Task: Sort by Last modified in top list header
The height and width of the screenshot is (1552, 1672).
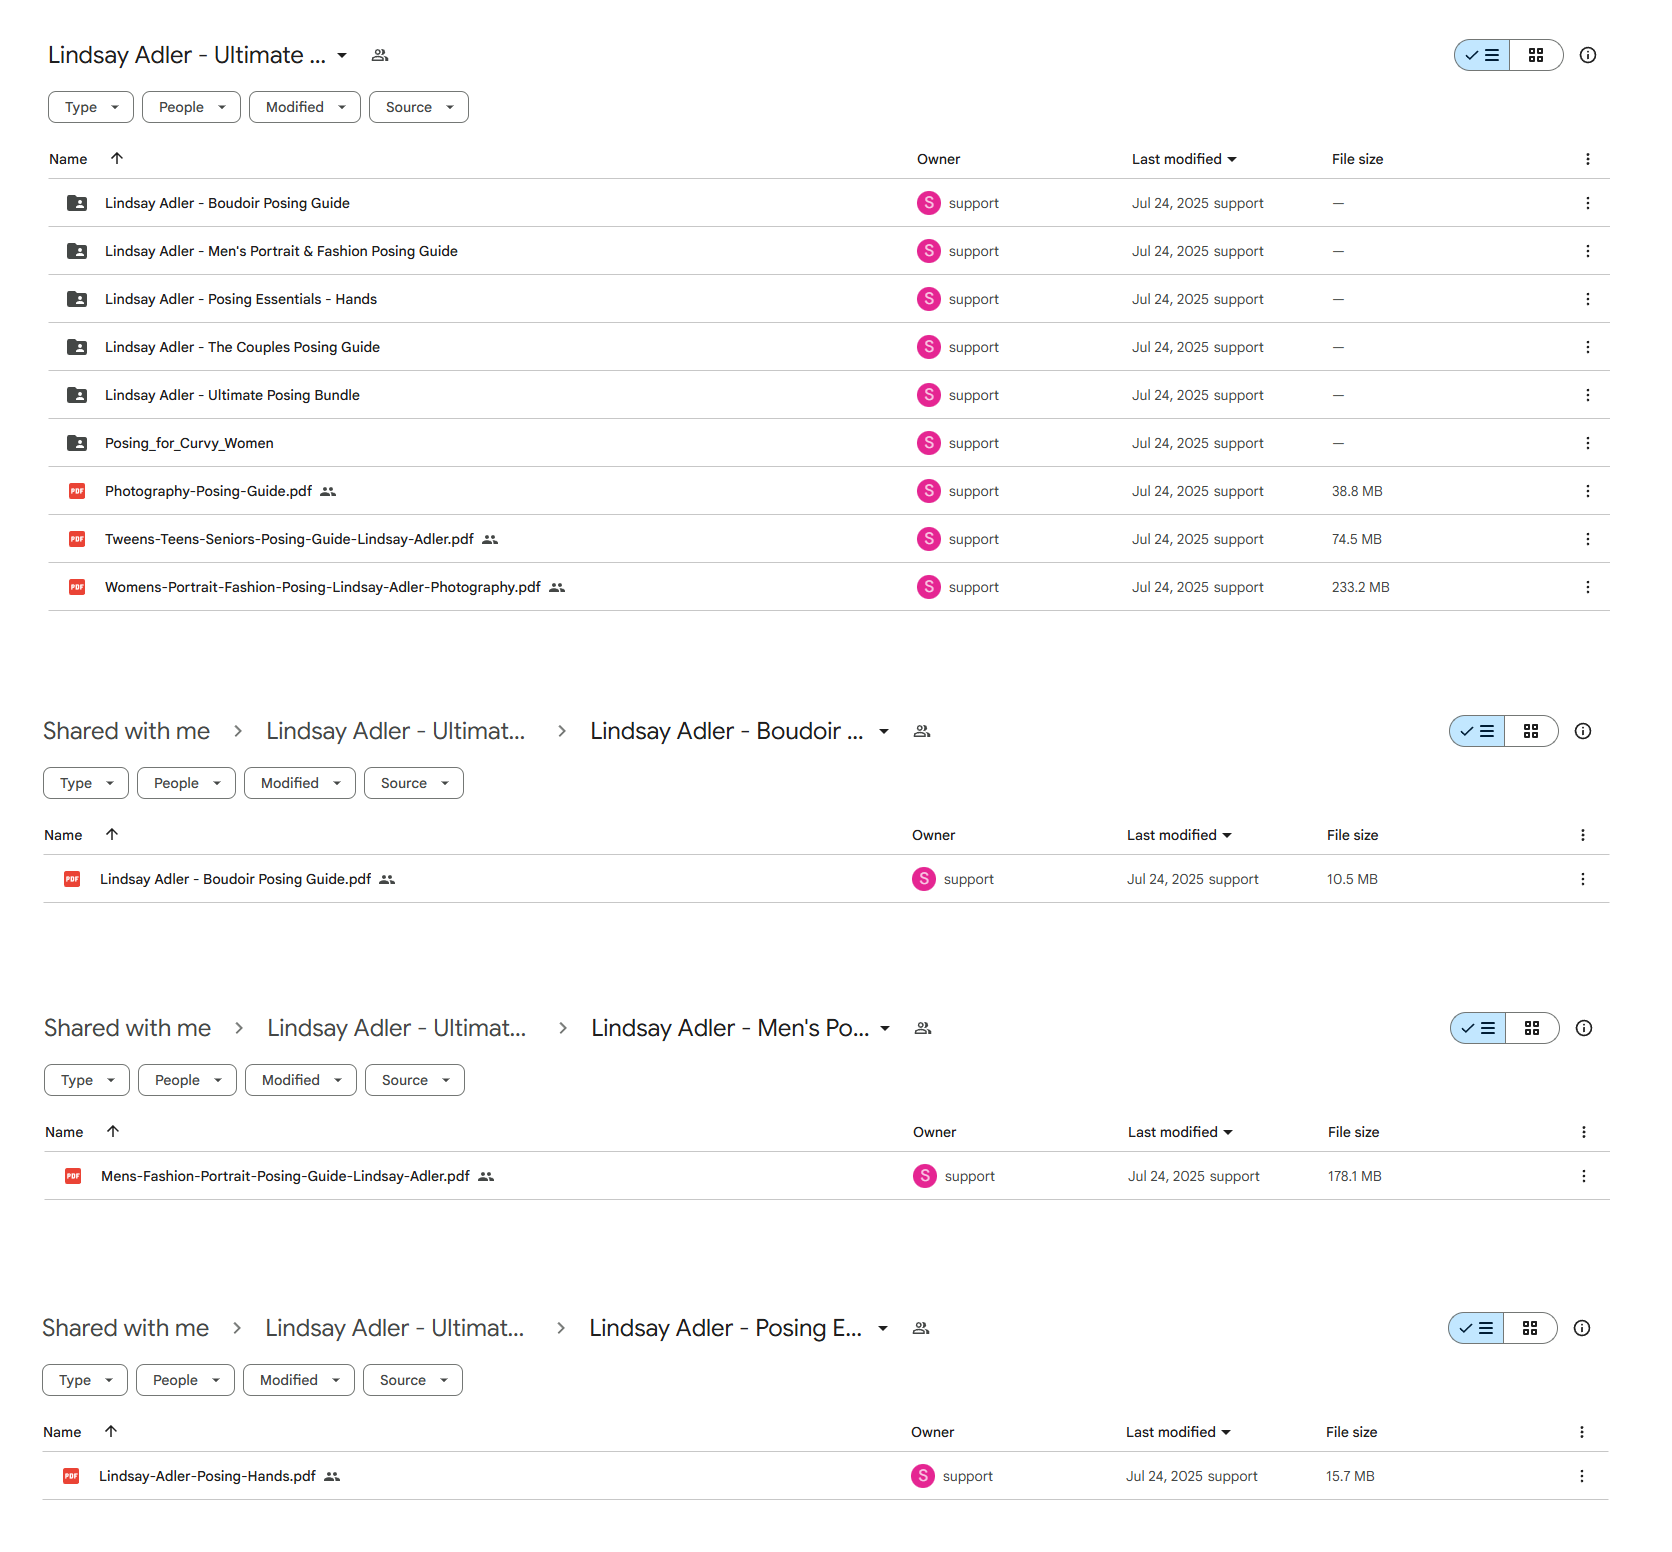Action: (x=1184, y=159)
